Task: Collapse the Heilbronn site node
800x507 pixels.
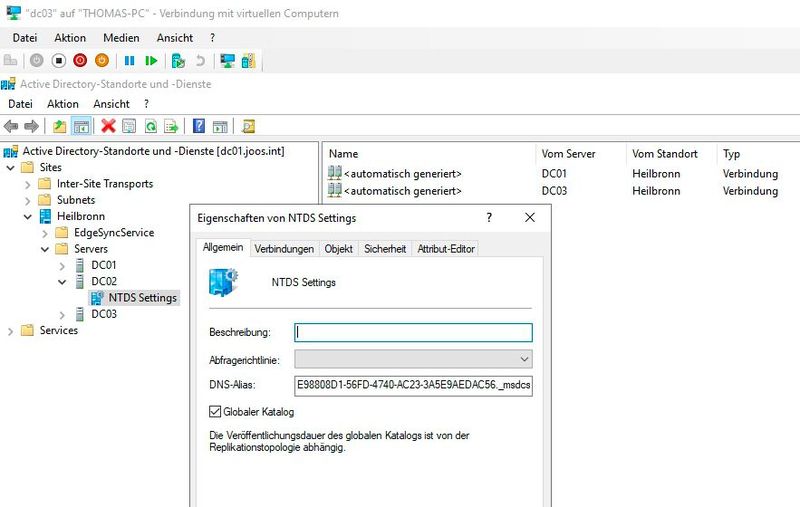Action: [28, 217]
